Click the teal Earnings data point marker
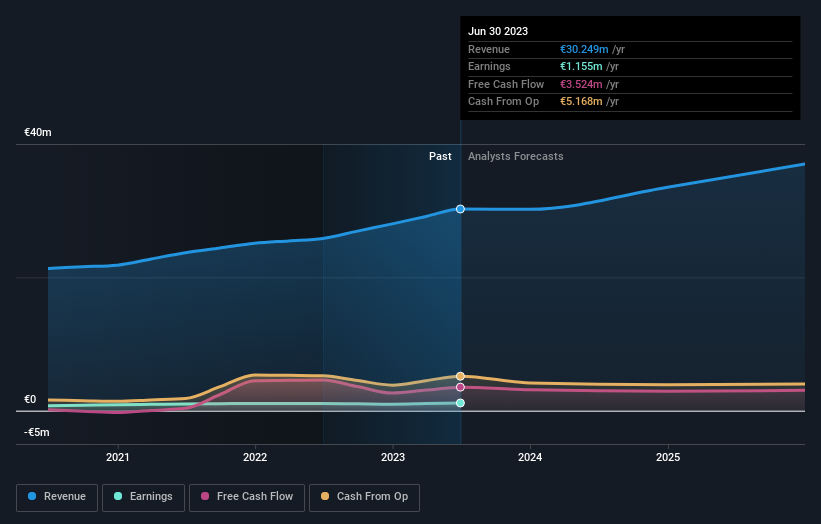The image size is (821, 524). pos(460,403)
